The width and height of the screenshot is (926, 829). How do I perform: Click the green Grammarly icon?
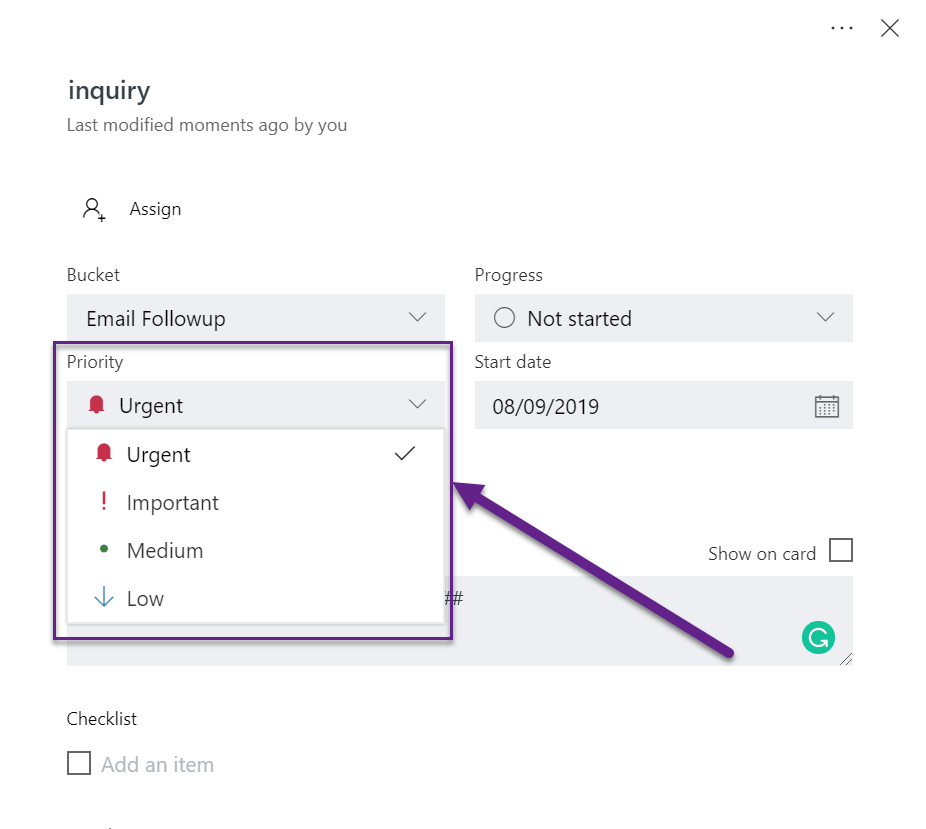pos(818,638)
